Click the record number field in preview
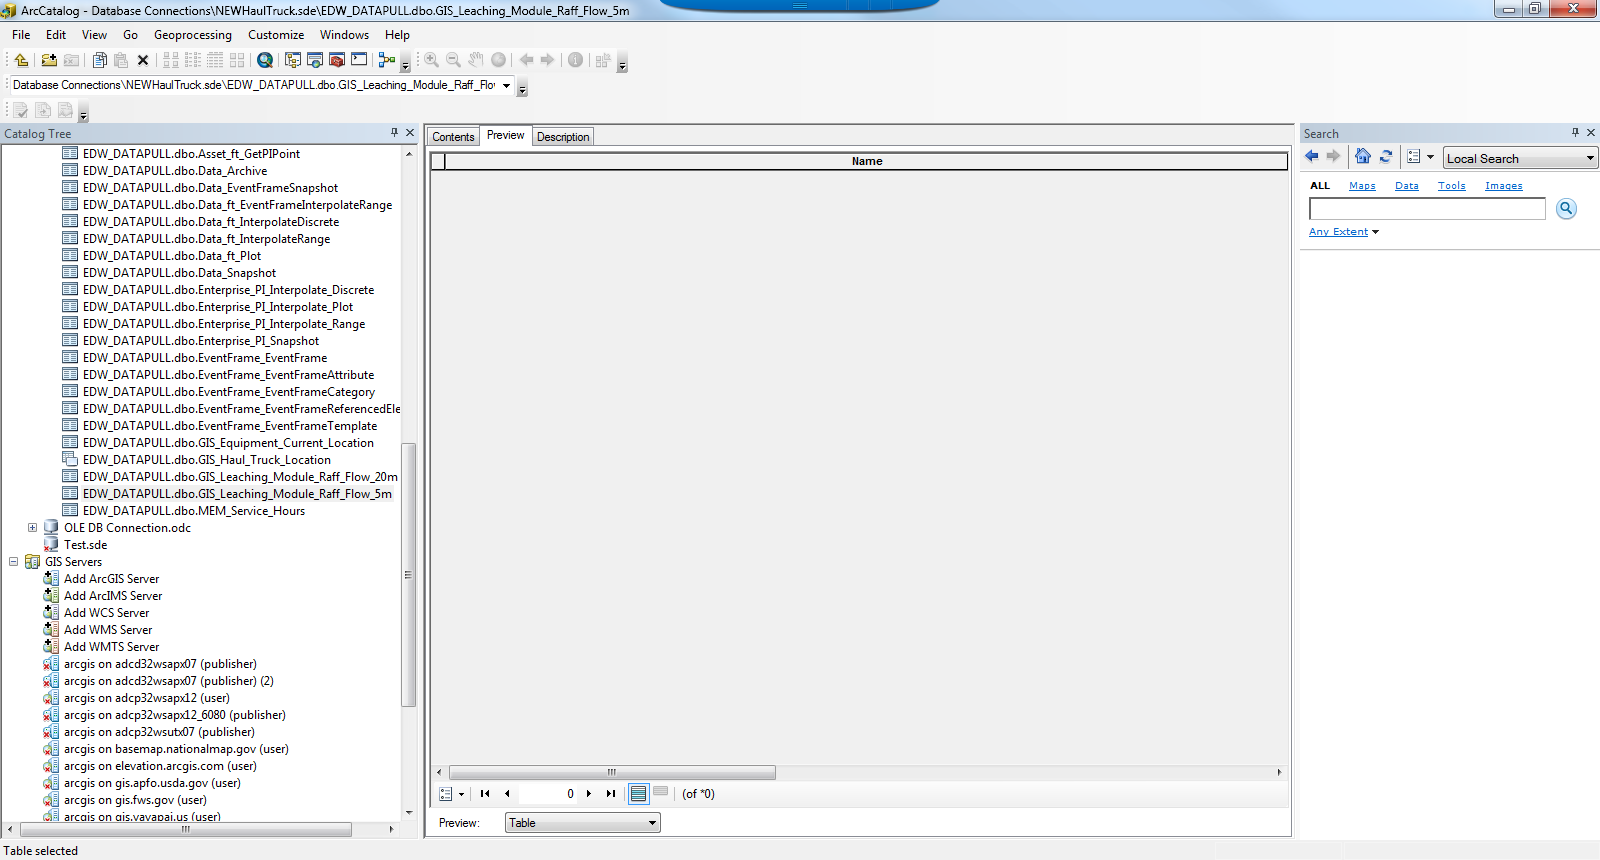 (x=548, y=794)
